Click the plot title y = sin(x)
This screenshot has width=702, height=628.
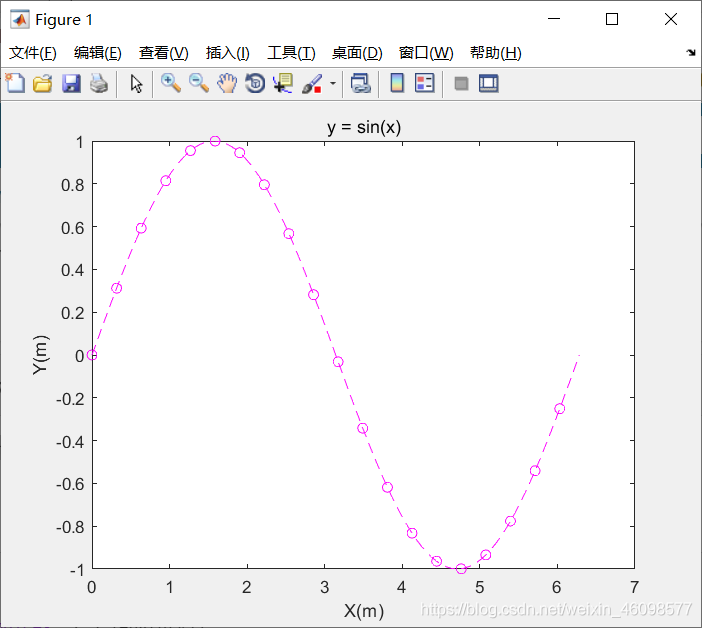coord(364,128)
